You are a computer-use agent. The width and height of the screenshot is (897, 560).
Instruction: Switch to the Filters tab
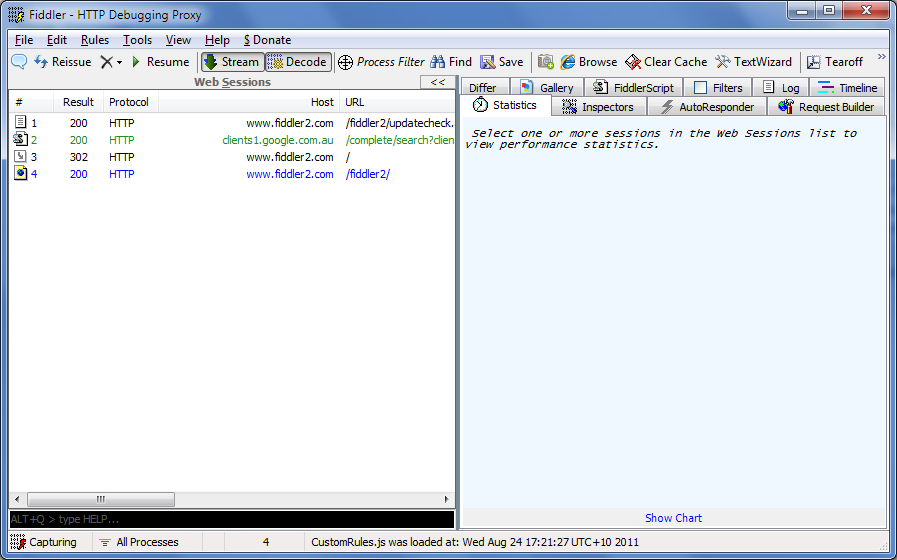(717, 88)
